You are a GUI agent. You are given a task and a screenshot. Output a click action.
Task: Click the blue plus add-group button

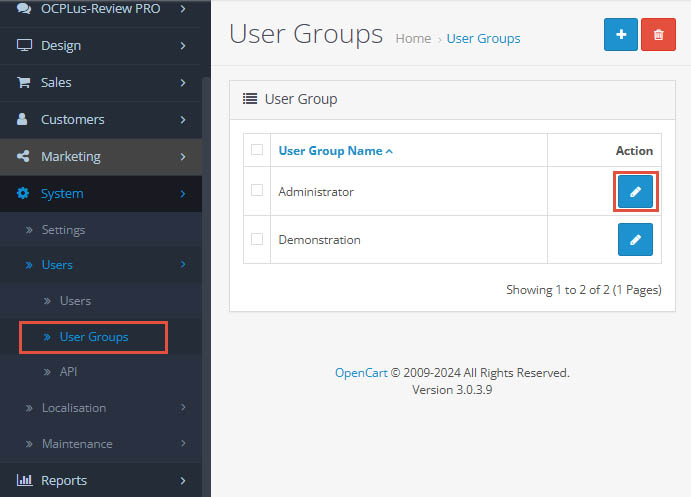click(x=620, y=34)
